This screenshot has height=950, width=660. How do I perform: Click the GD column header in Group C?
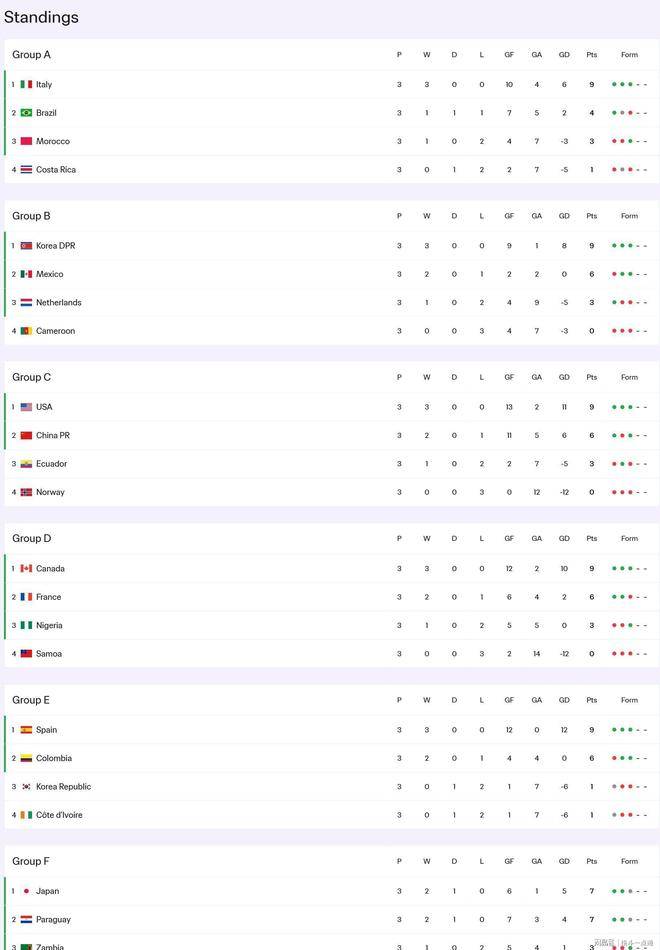(564, 377)
